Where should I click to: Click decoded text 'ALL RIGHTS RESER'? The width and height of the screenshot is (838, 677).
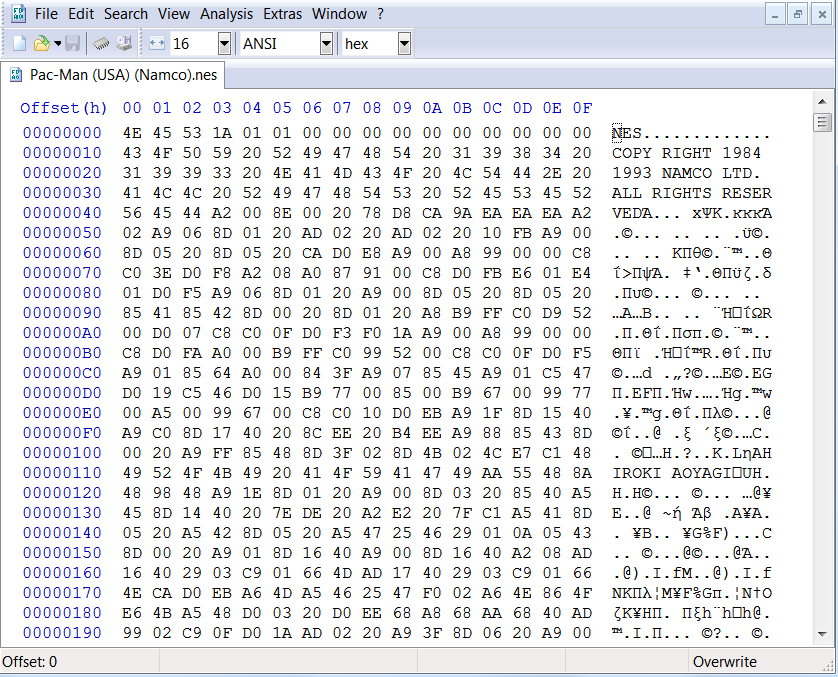pyautogui.click(x=692, y=193)
